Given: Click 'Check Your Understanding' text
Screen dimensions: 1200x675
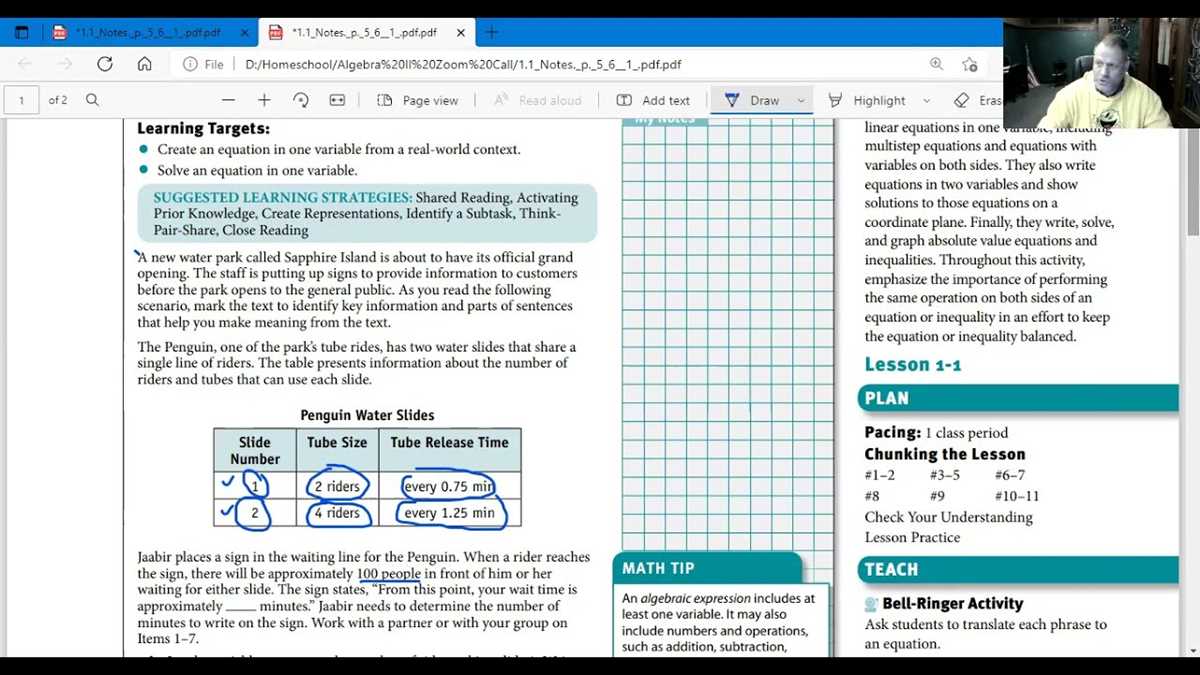Looking at the screenshot, I should 949,517.
